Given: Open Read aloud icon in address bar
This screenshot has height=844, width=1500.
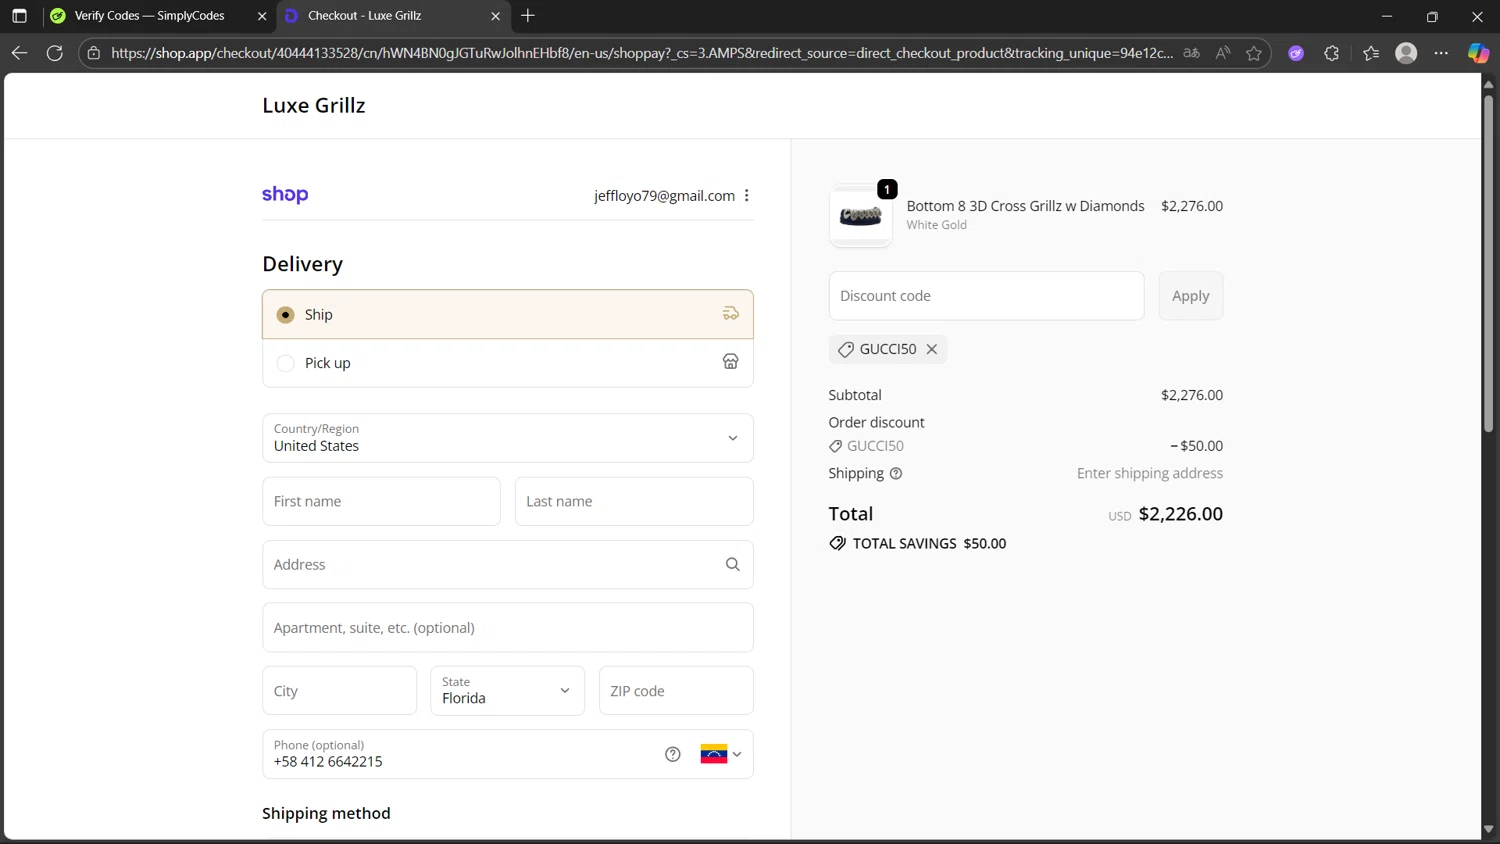Looking at the screenshot, I should (x=1223, y=53).
